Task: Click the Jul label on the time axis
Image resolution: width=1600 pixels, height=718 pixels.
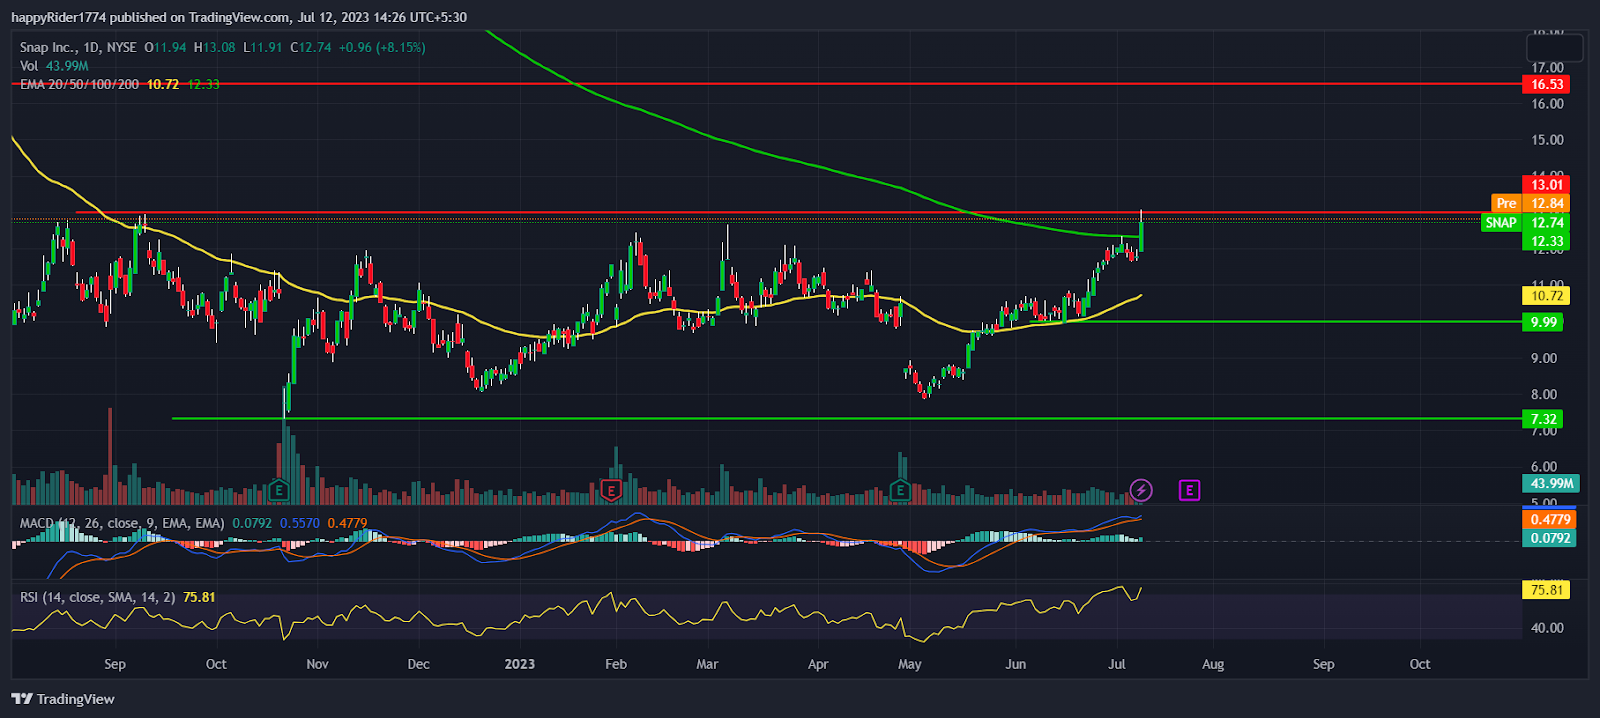Action: coord(1117,664)
